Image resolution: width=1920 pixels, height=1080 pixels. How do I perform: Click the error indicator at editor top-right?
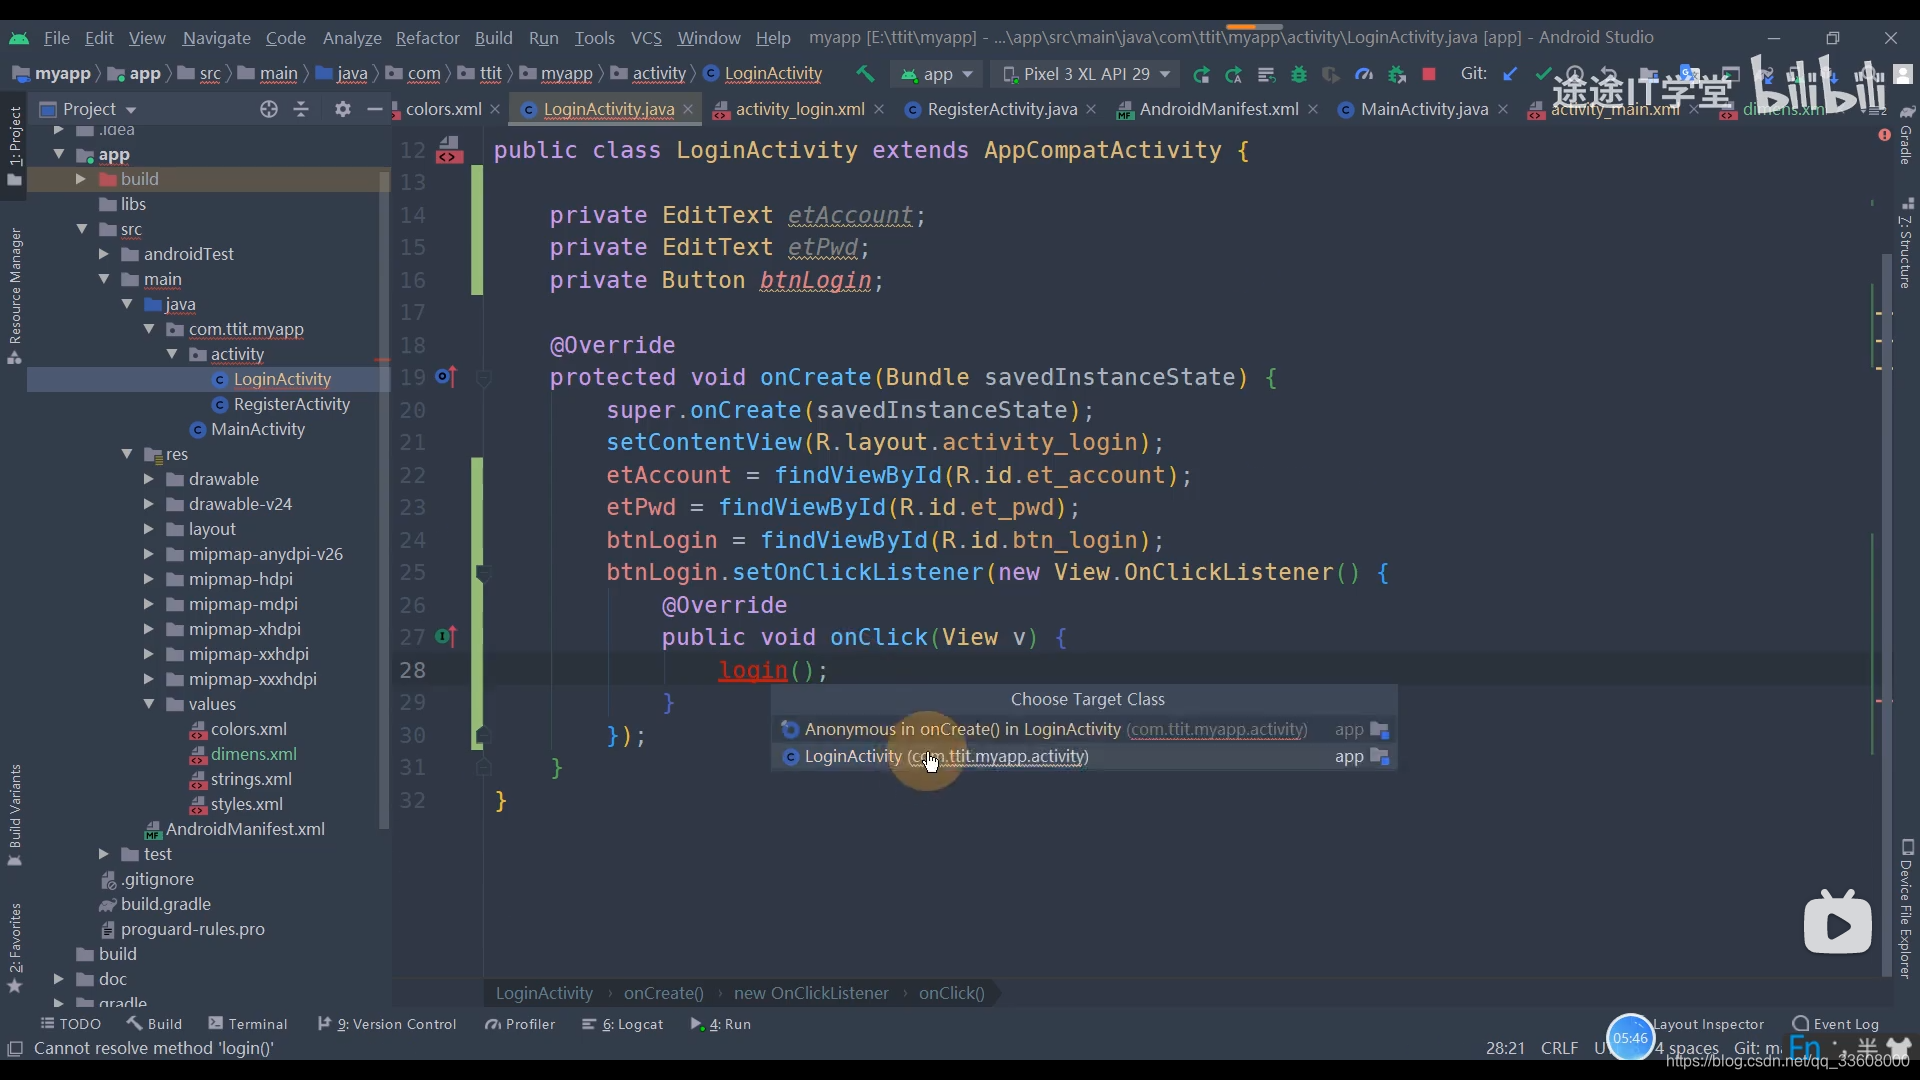click(1884, 134)
